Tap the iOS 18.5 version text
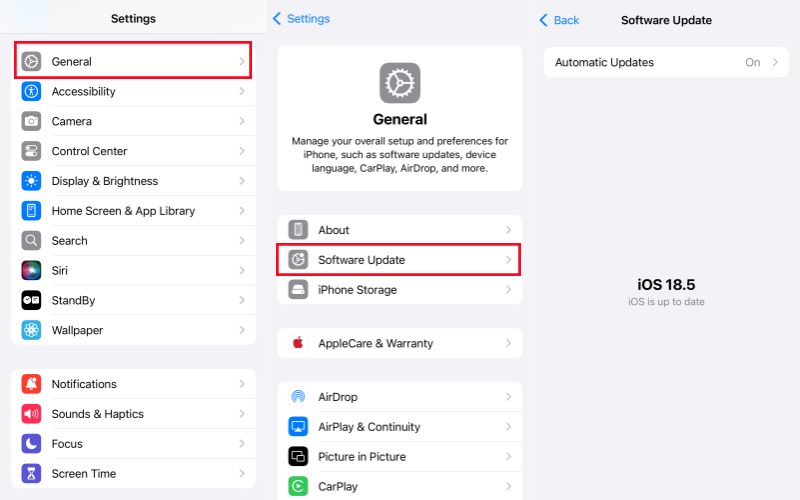This screenshot has height=500, width=800. click(666, 284)
